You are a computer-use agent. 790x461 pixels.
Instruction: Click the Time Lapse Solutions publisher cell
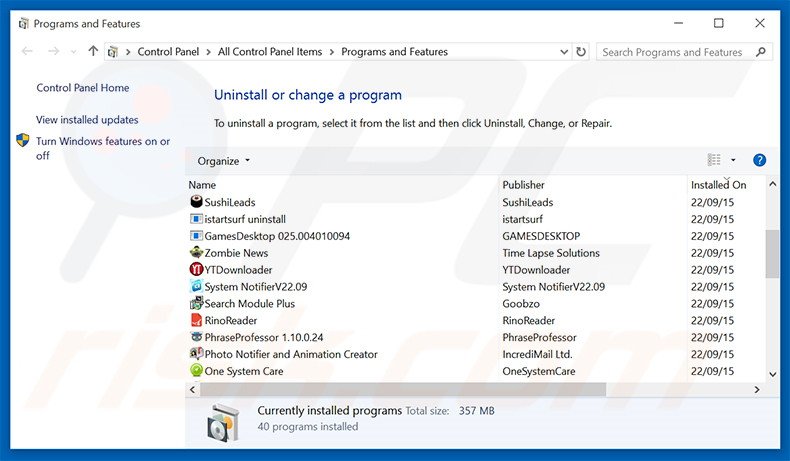(x=551, y=253)
